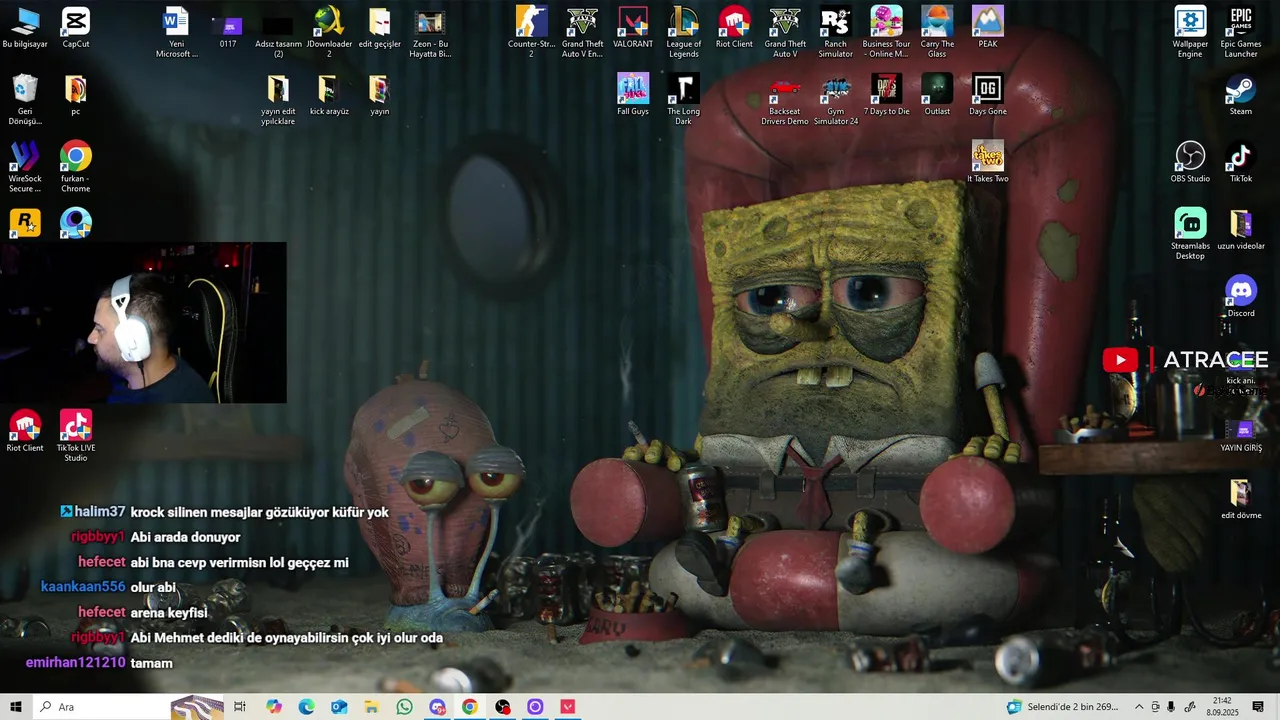Open Selendi'de 2 bin 269... news widget
This screenshot has width=1280, height=720.
pyautogui.click(x=1063, y=707)
